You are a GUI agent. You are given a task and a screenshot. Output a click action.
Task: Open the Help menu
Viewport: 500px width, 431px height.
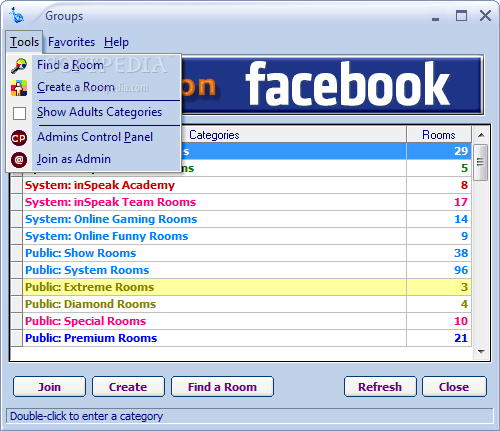point(116,42)
